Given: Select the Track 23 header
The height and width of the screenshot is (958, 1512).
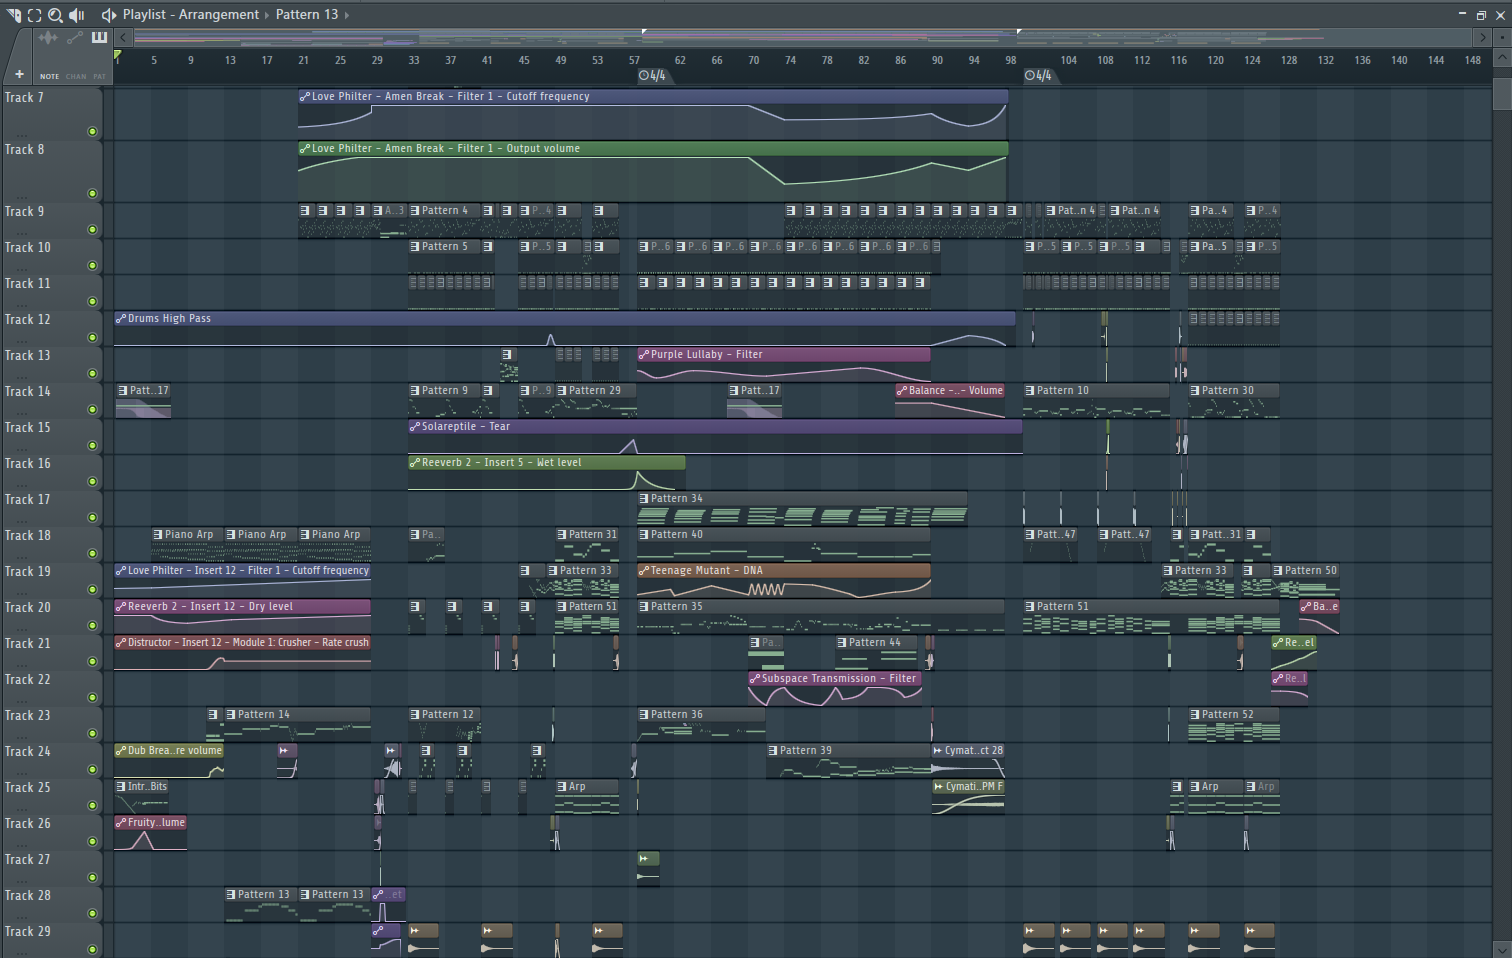Looking at the screenshot, I should (51, 724).
